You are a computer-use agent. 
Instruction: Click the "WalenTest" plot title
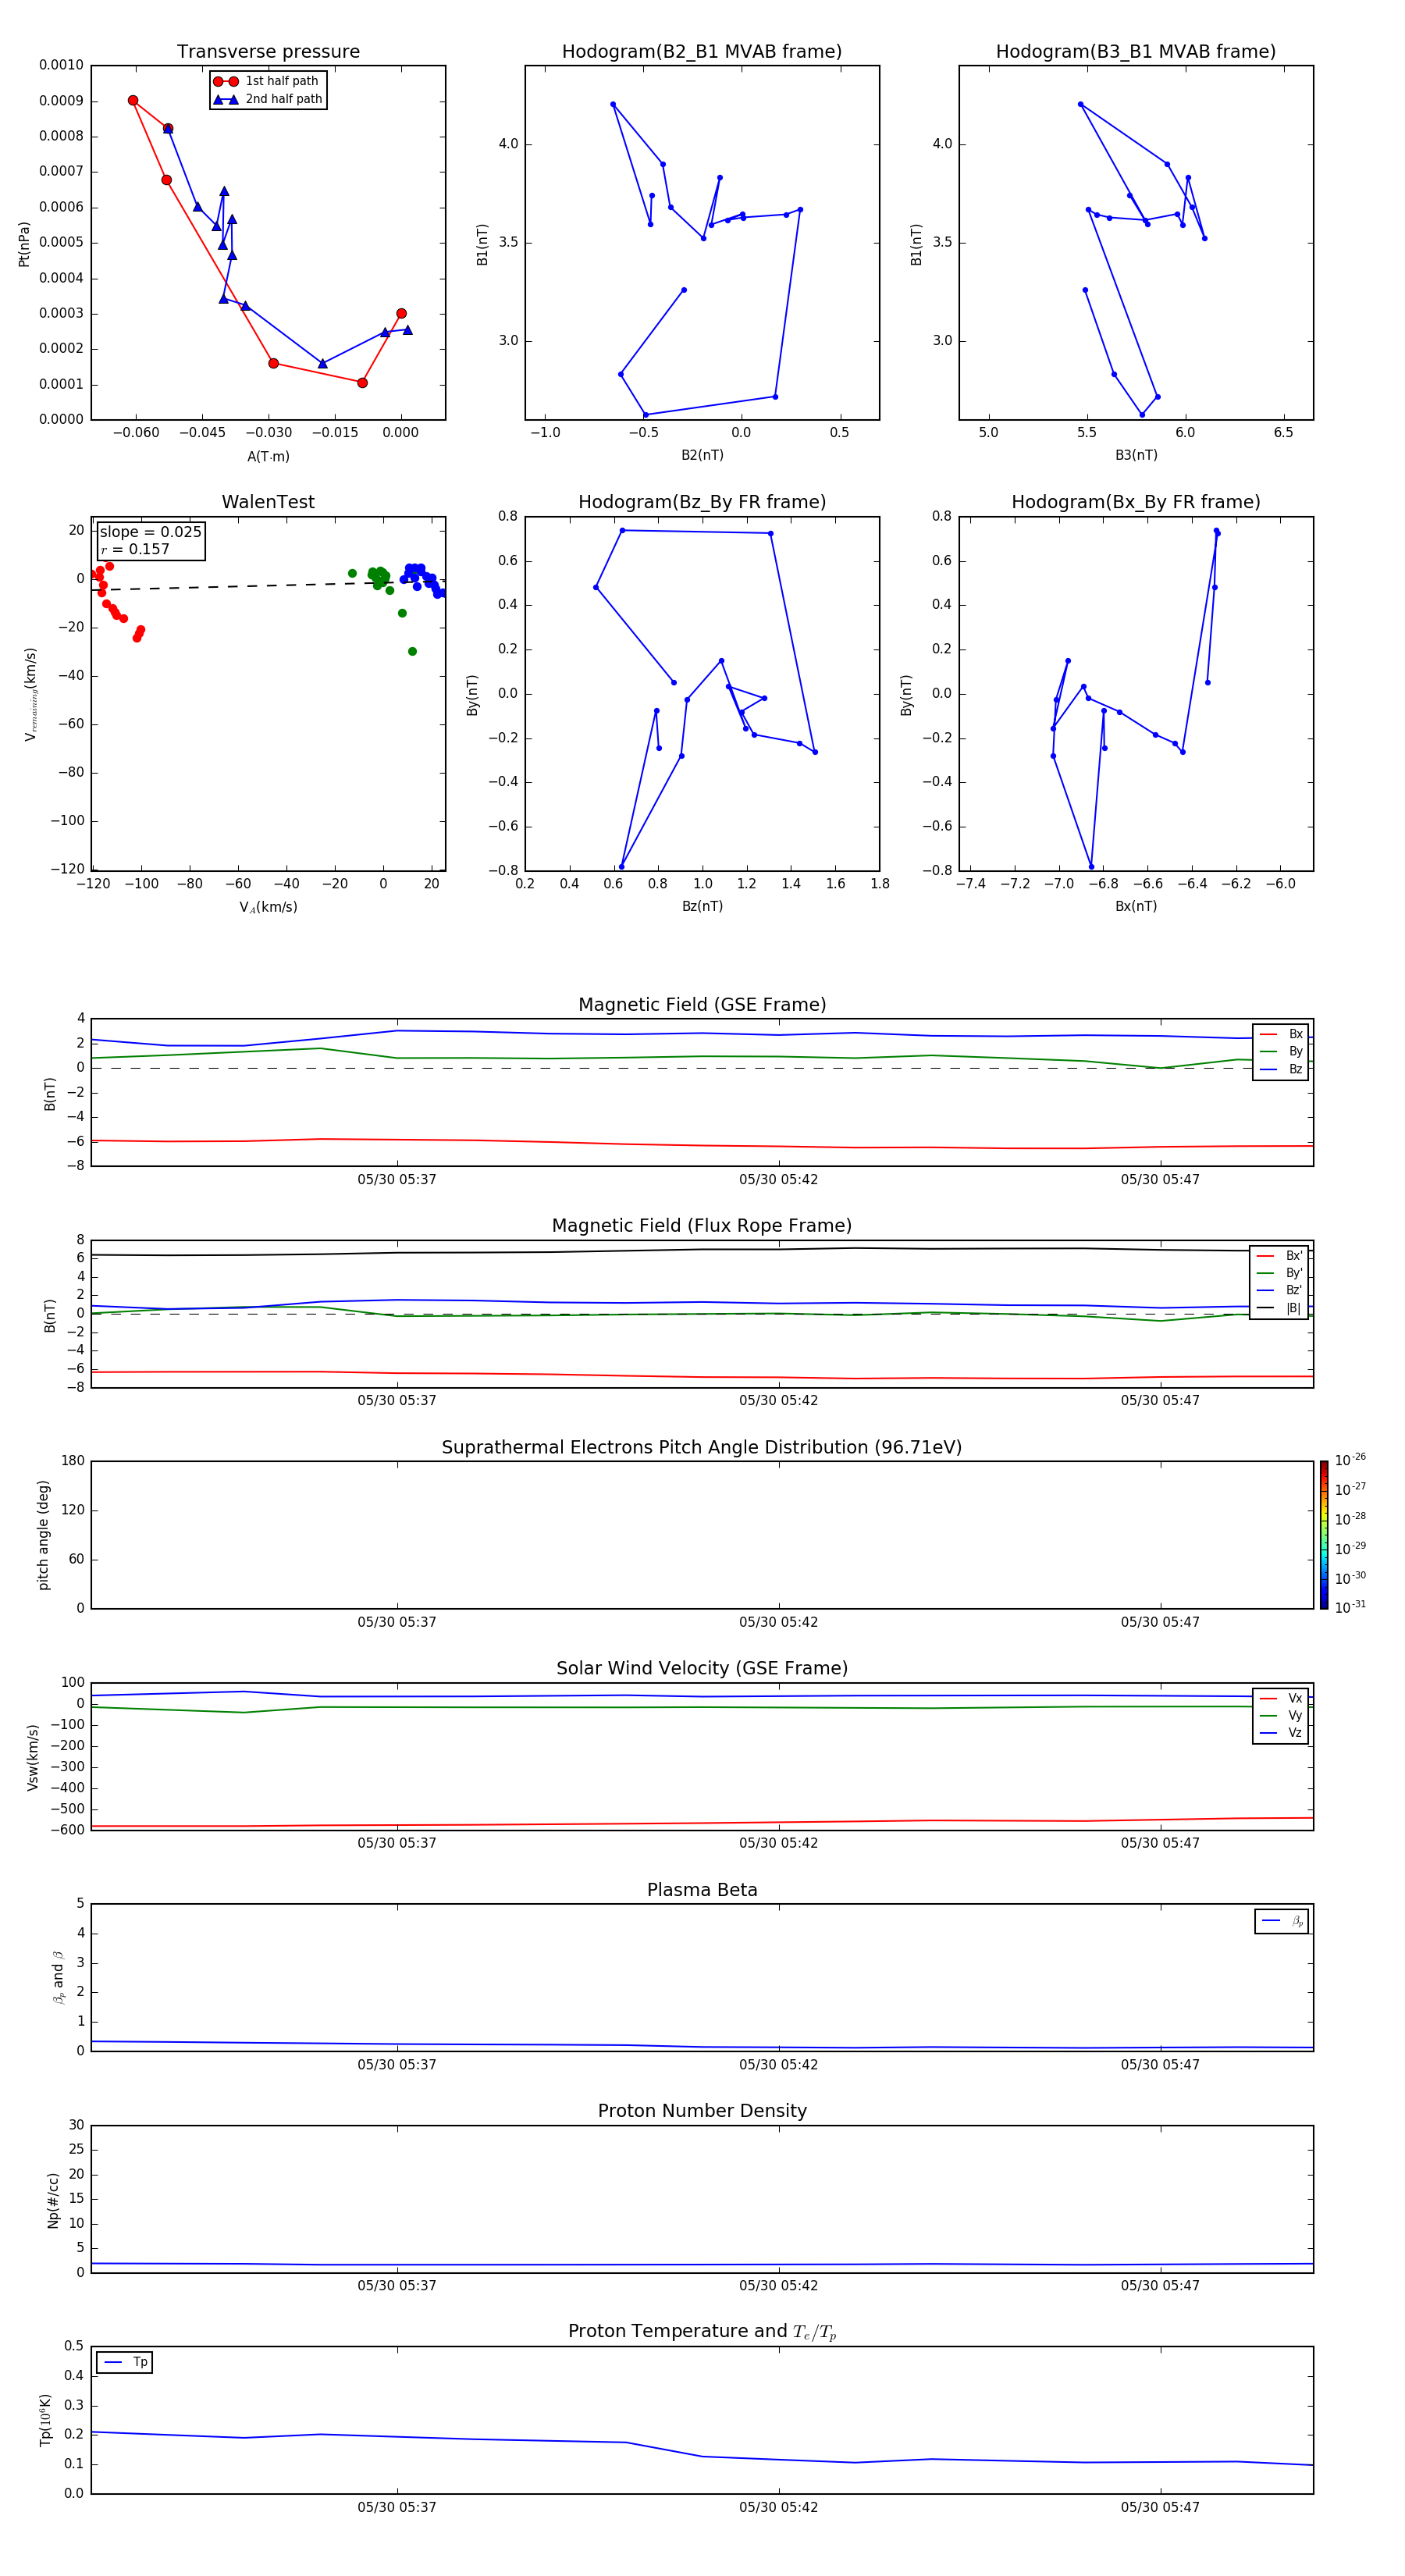(x=268, y=502)
